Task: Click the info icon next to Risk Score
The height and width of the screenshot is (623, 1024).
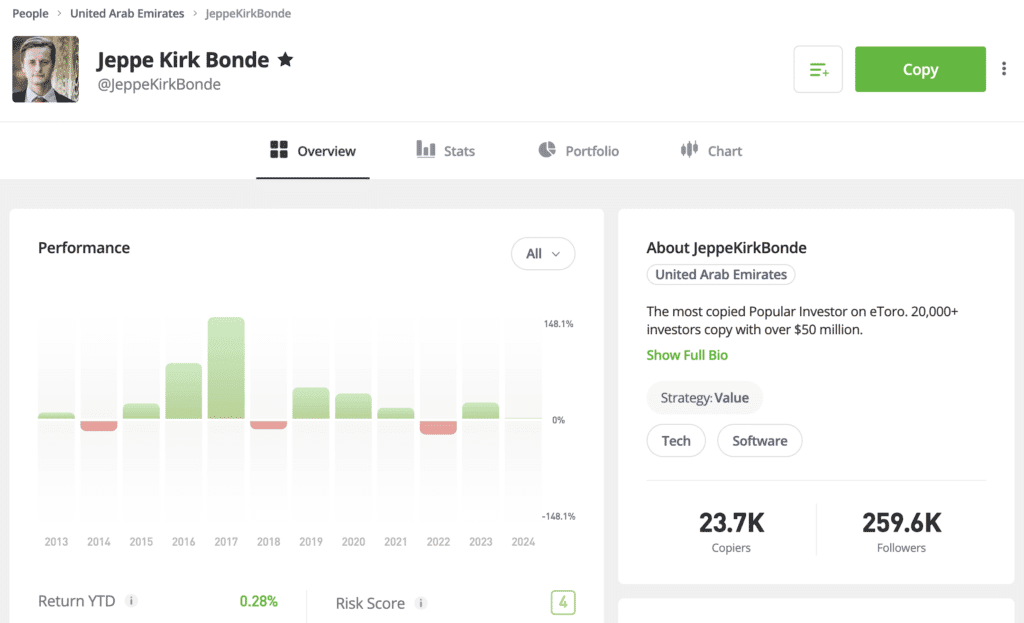Action: [x=421, y=603]
